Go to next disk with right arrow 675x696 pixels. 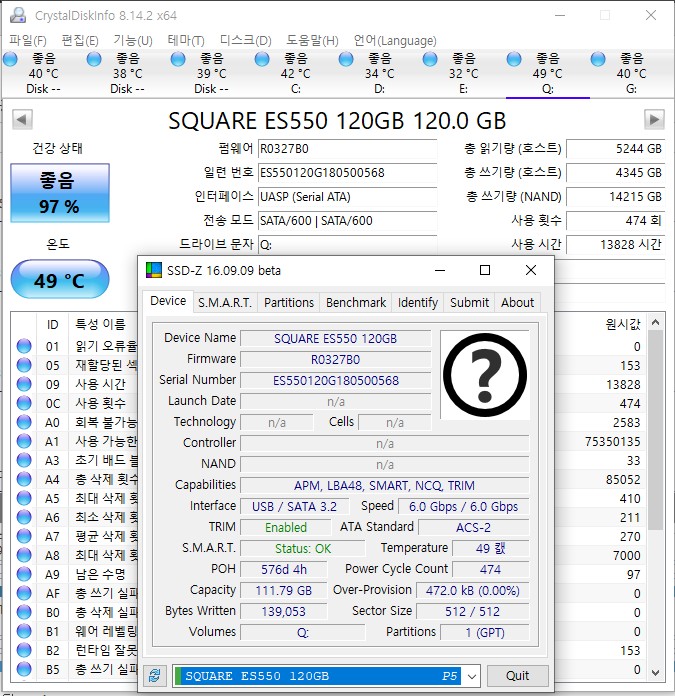pyautogui.click(x=654, y=119)
